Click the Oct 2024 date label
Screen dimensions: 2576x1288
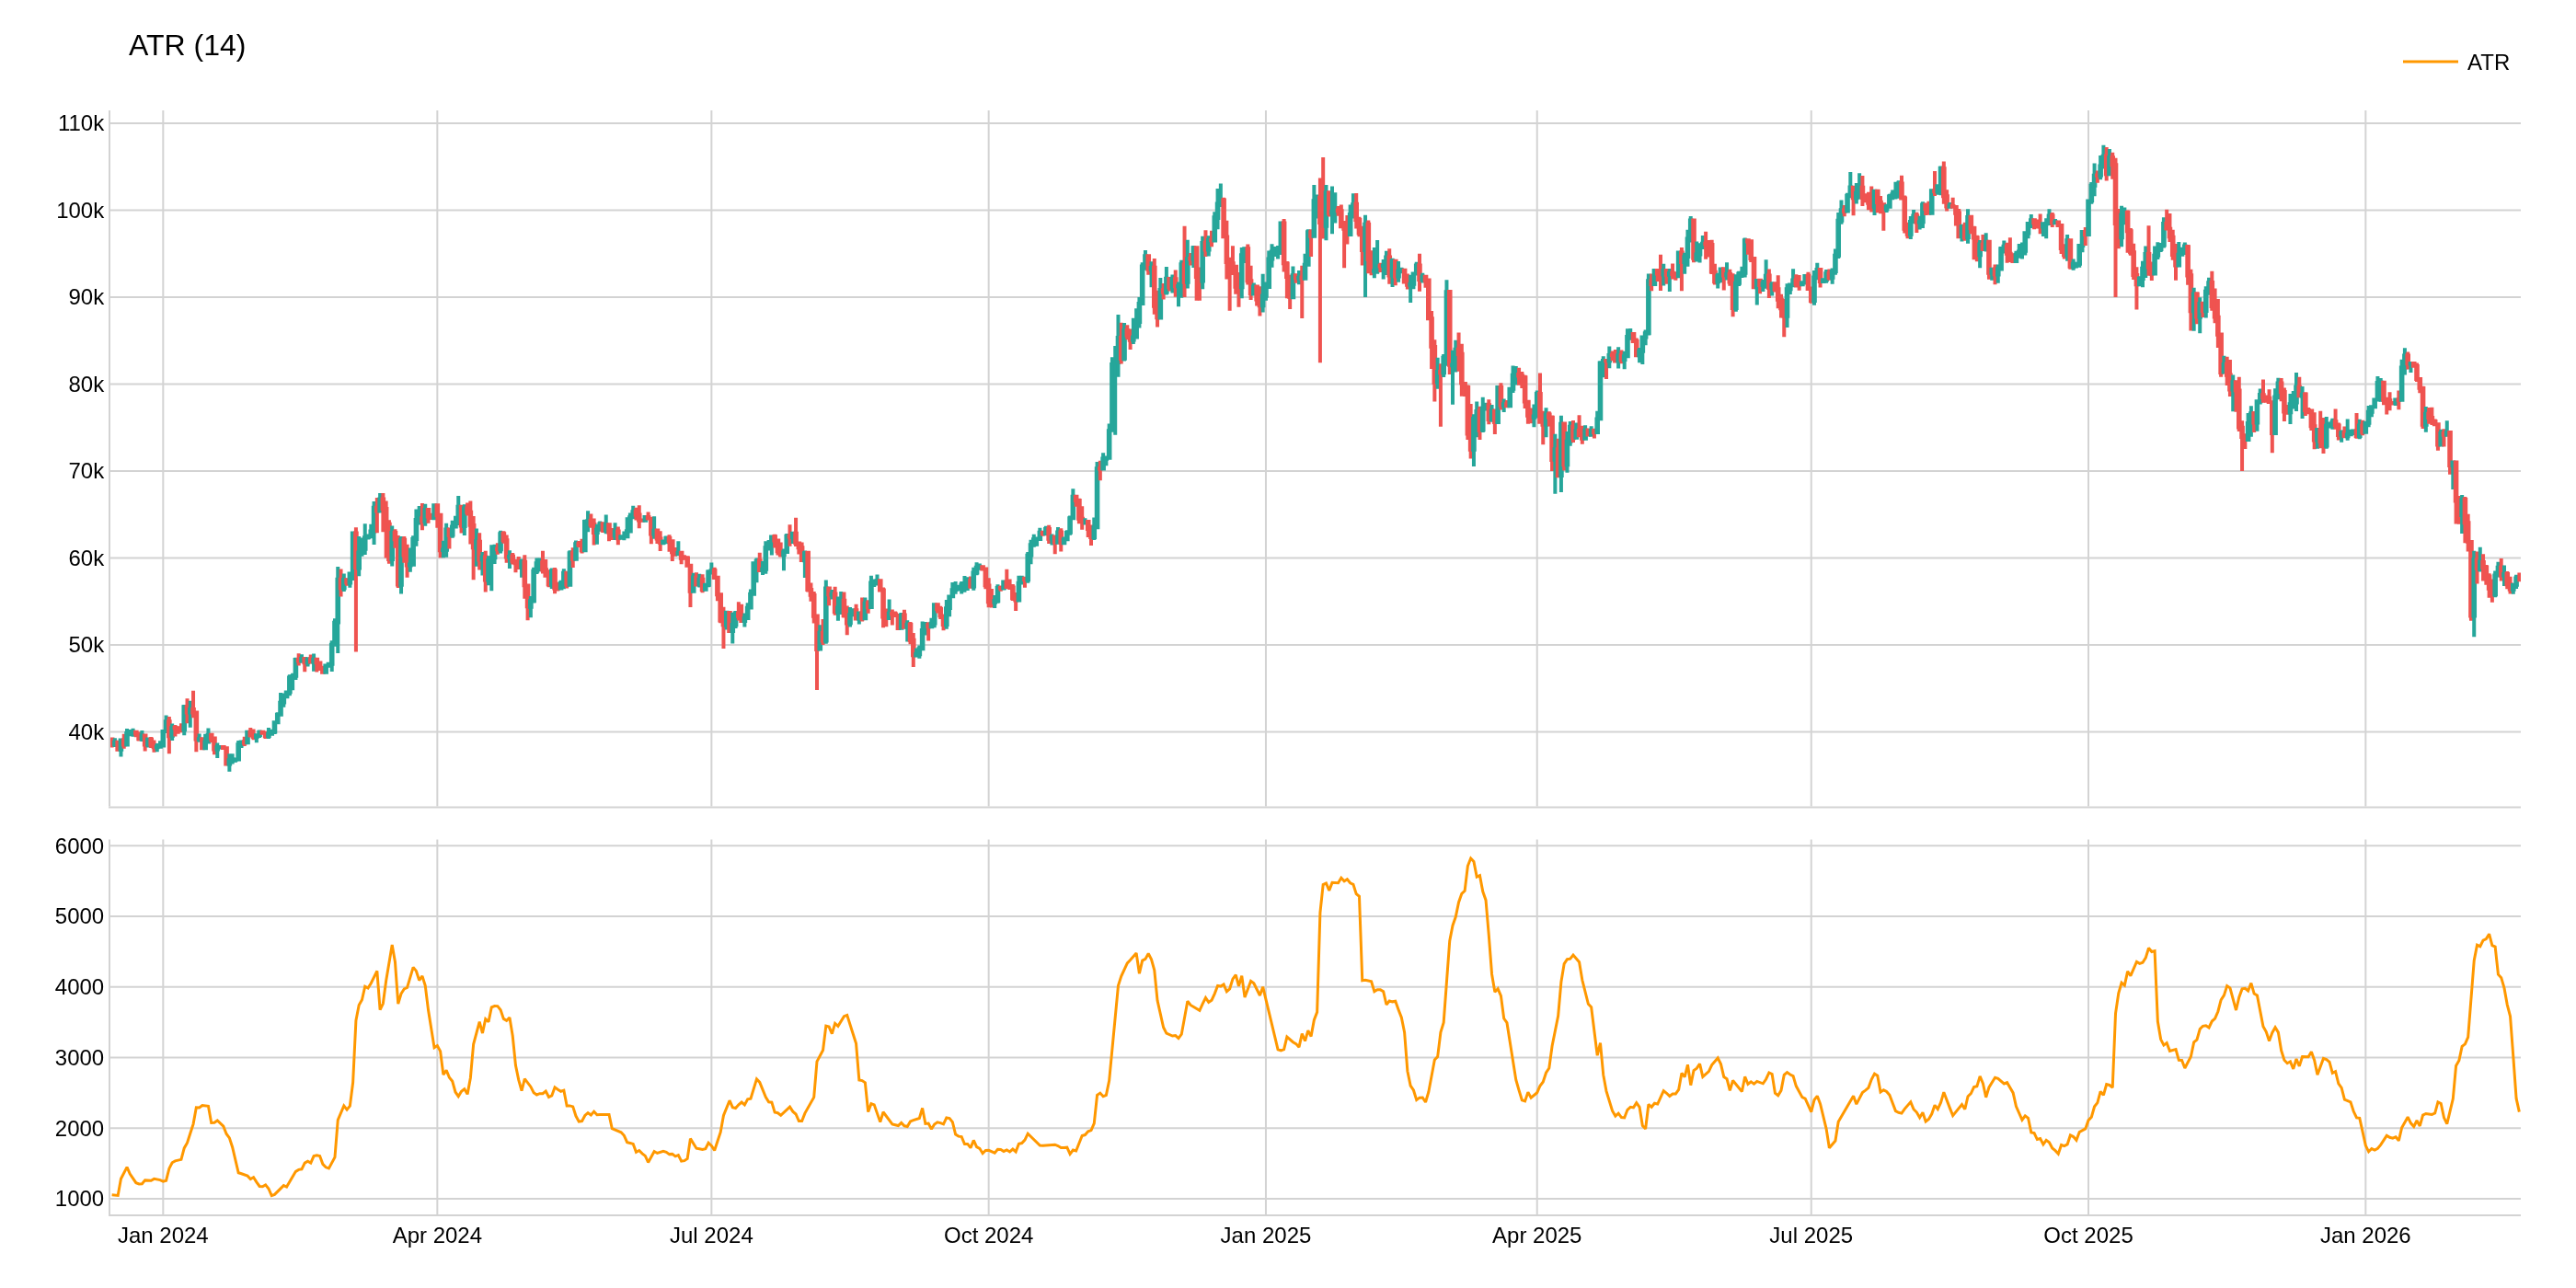[991, 1236]
